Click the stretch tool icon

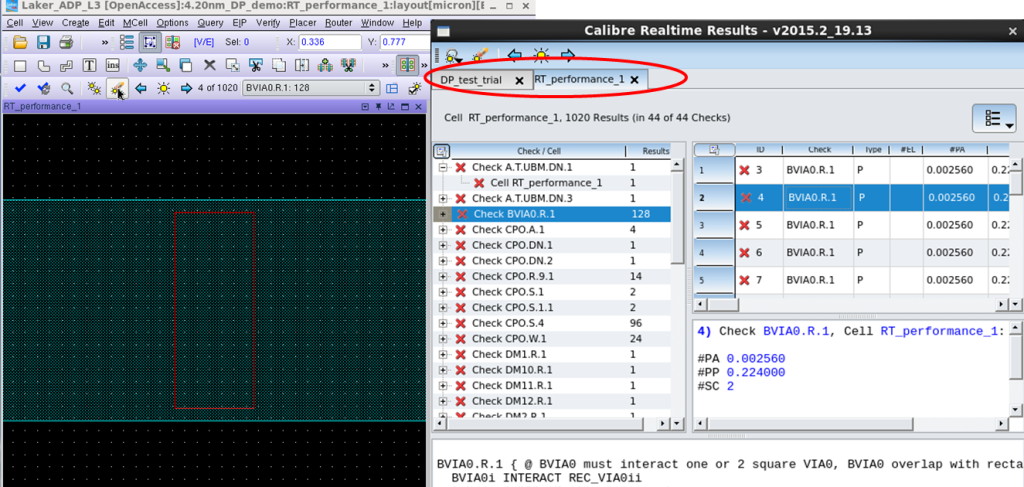coord(163,65)
